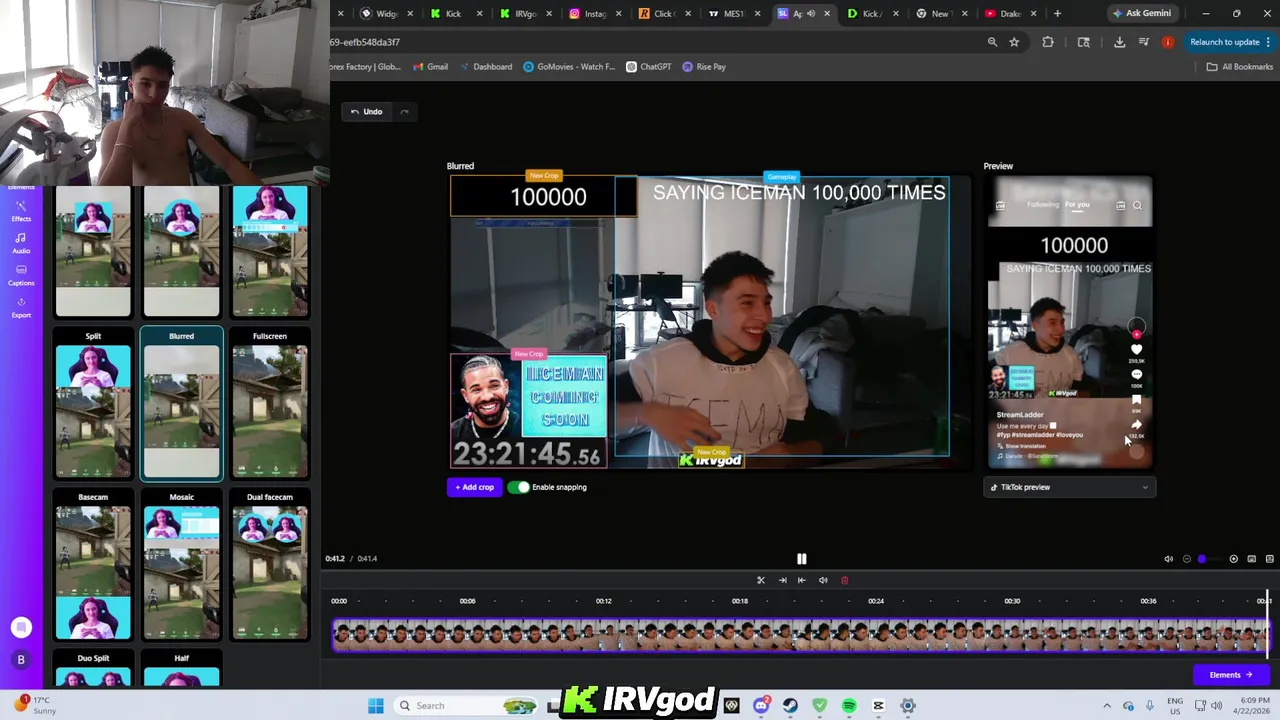Open the All Bookmarks folder
Screen dimensions: 1280x720
1239,67
